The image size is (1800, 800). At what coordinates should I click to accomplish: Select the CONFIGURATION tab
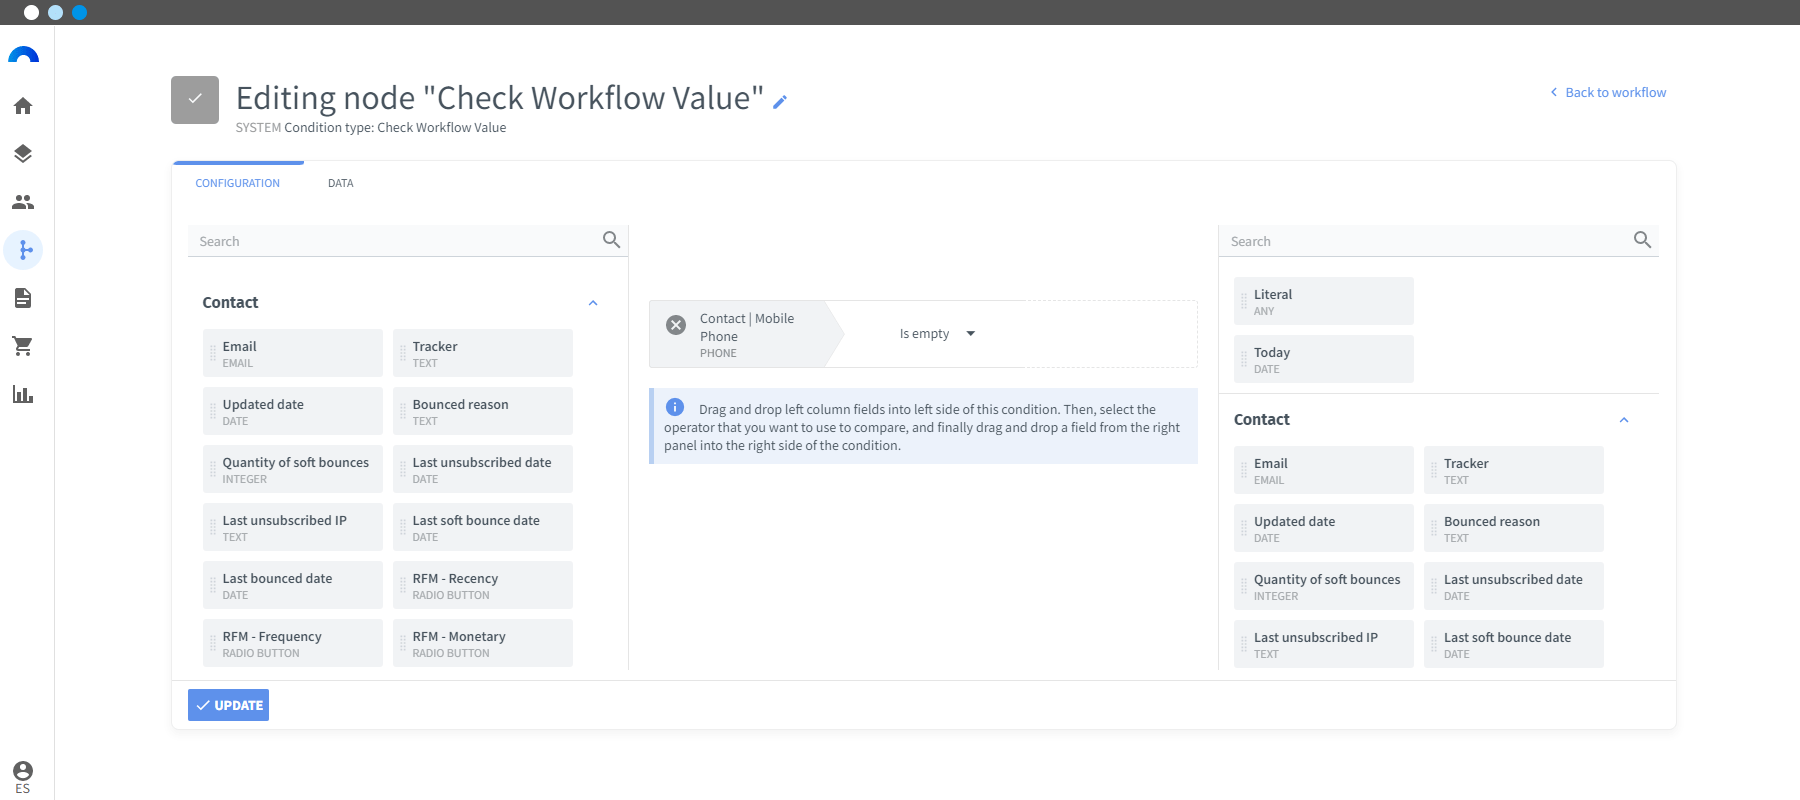pyautogui.click(x=238, y=183)
